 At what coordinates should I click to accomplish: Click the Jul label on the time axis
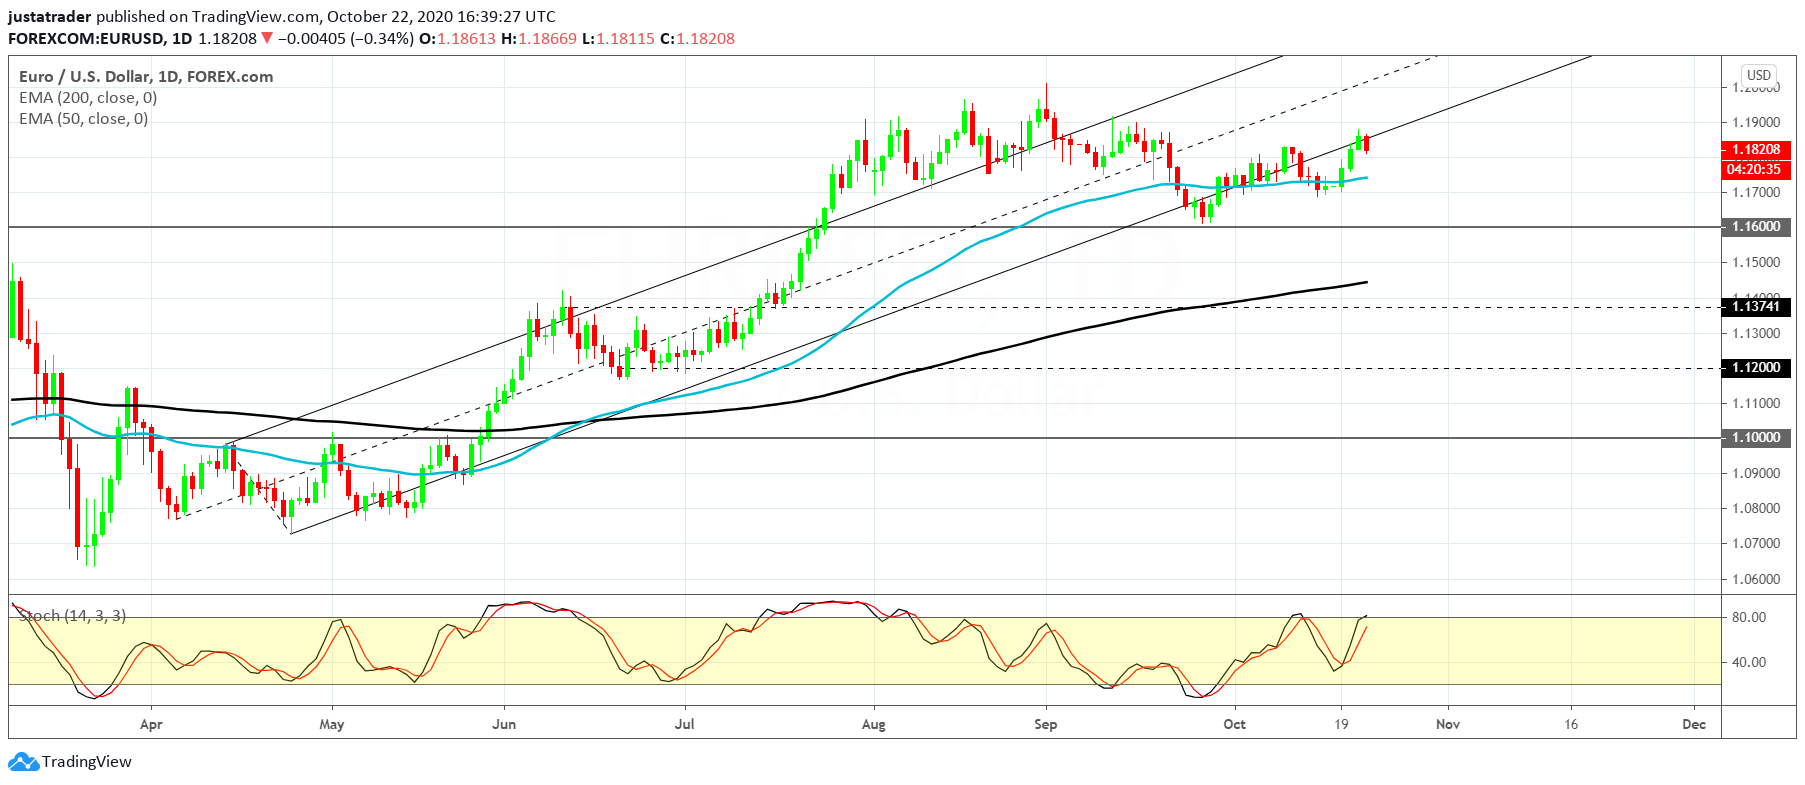684,724
